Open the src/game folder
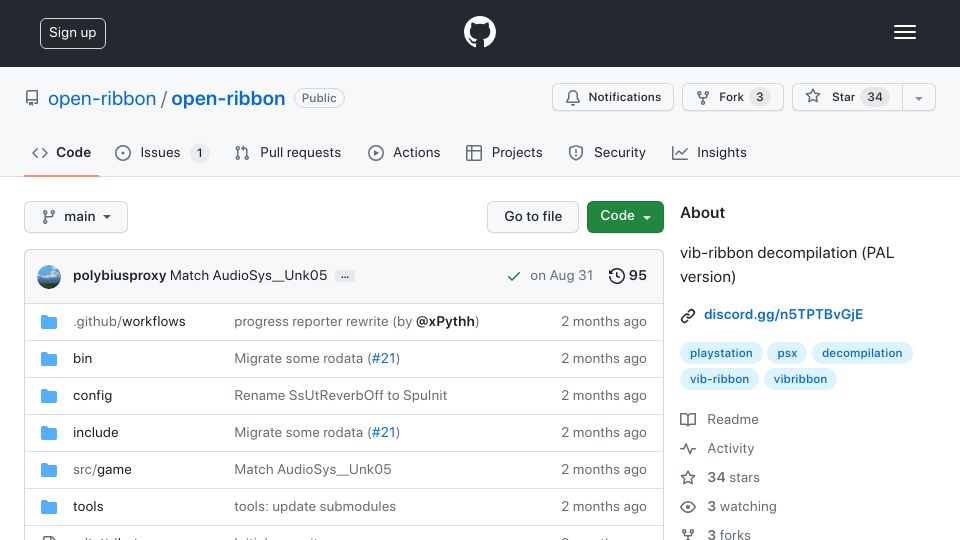Image resolution: width=960 pixels, height=540 pixels. point(102,470)
